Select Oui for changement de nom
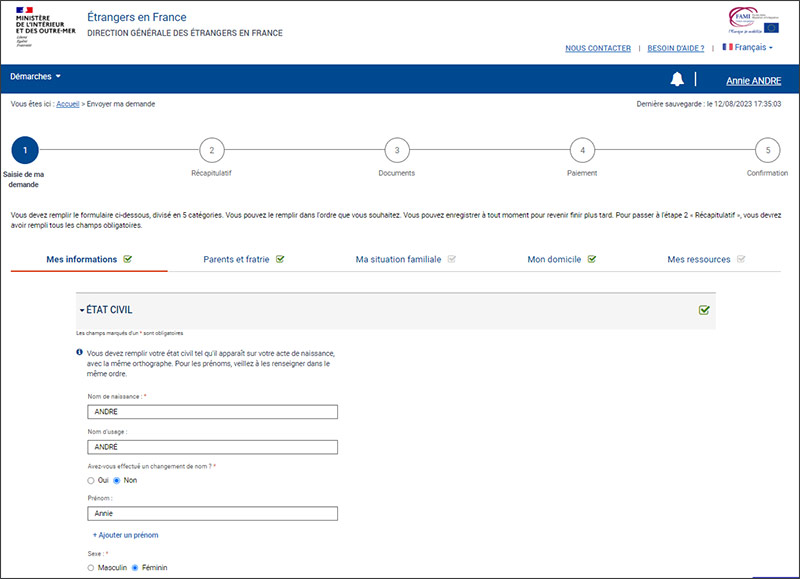 point(91,480)
